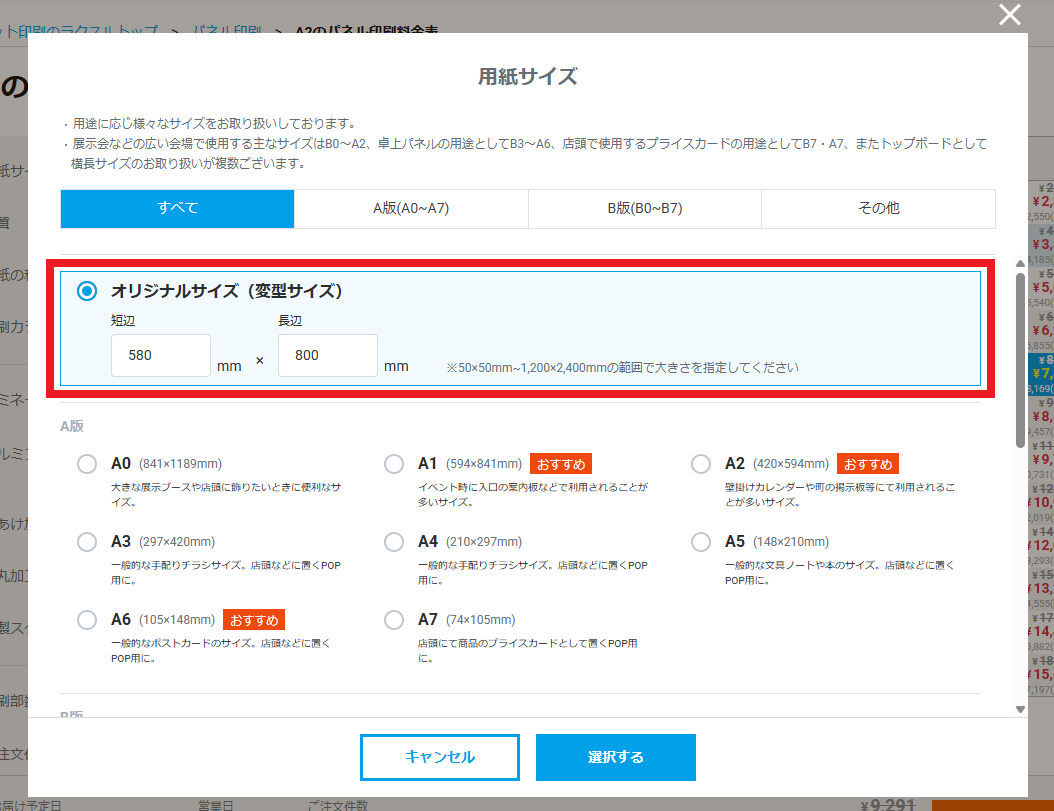Click the 長辺 length input showing 800
Screen dimensions: 1054x811
click(327, 355)
